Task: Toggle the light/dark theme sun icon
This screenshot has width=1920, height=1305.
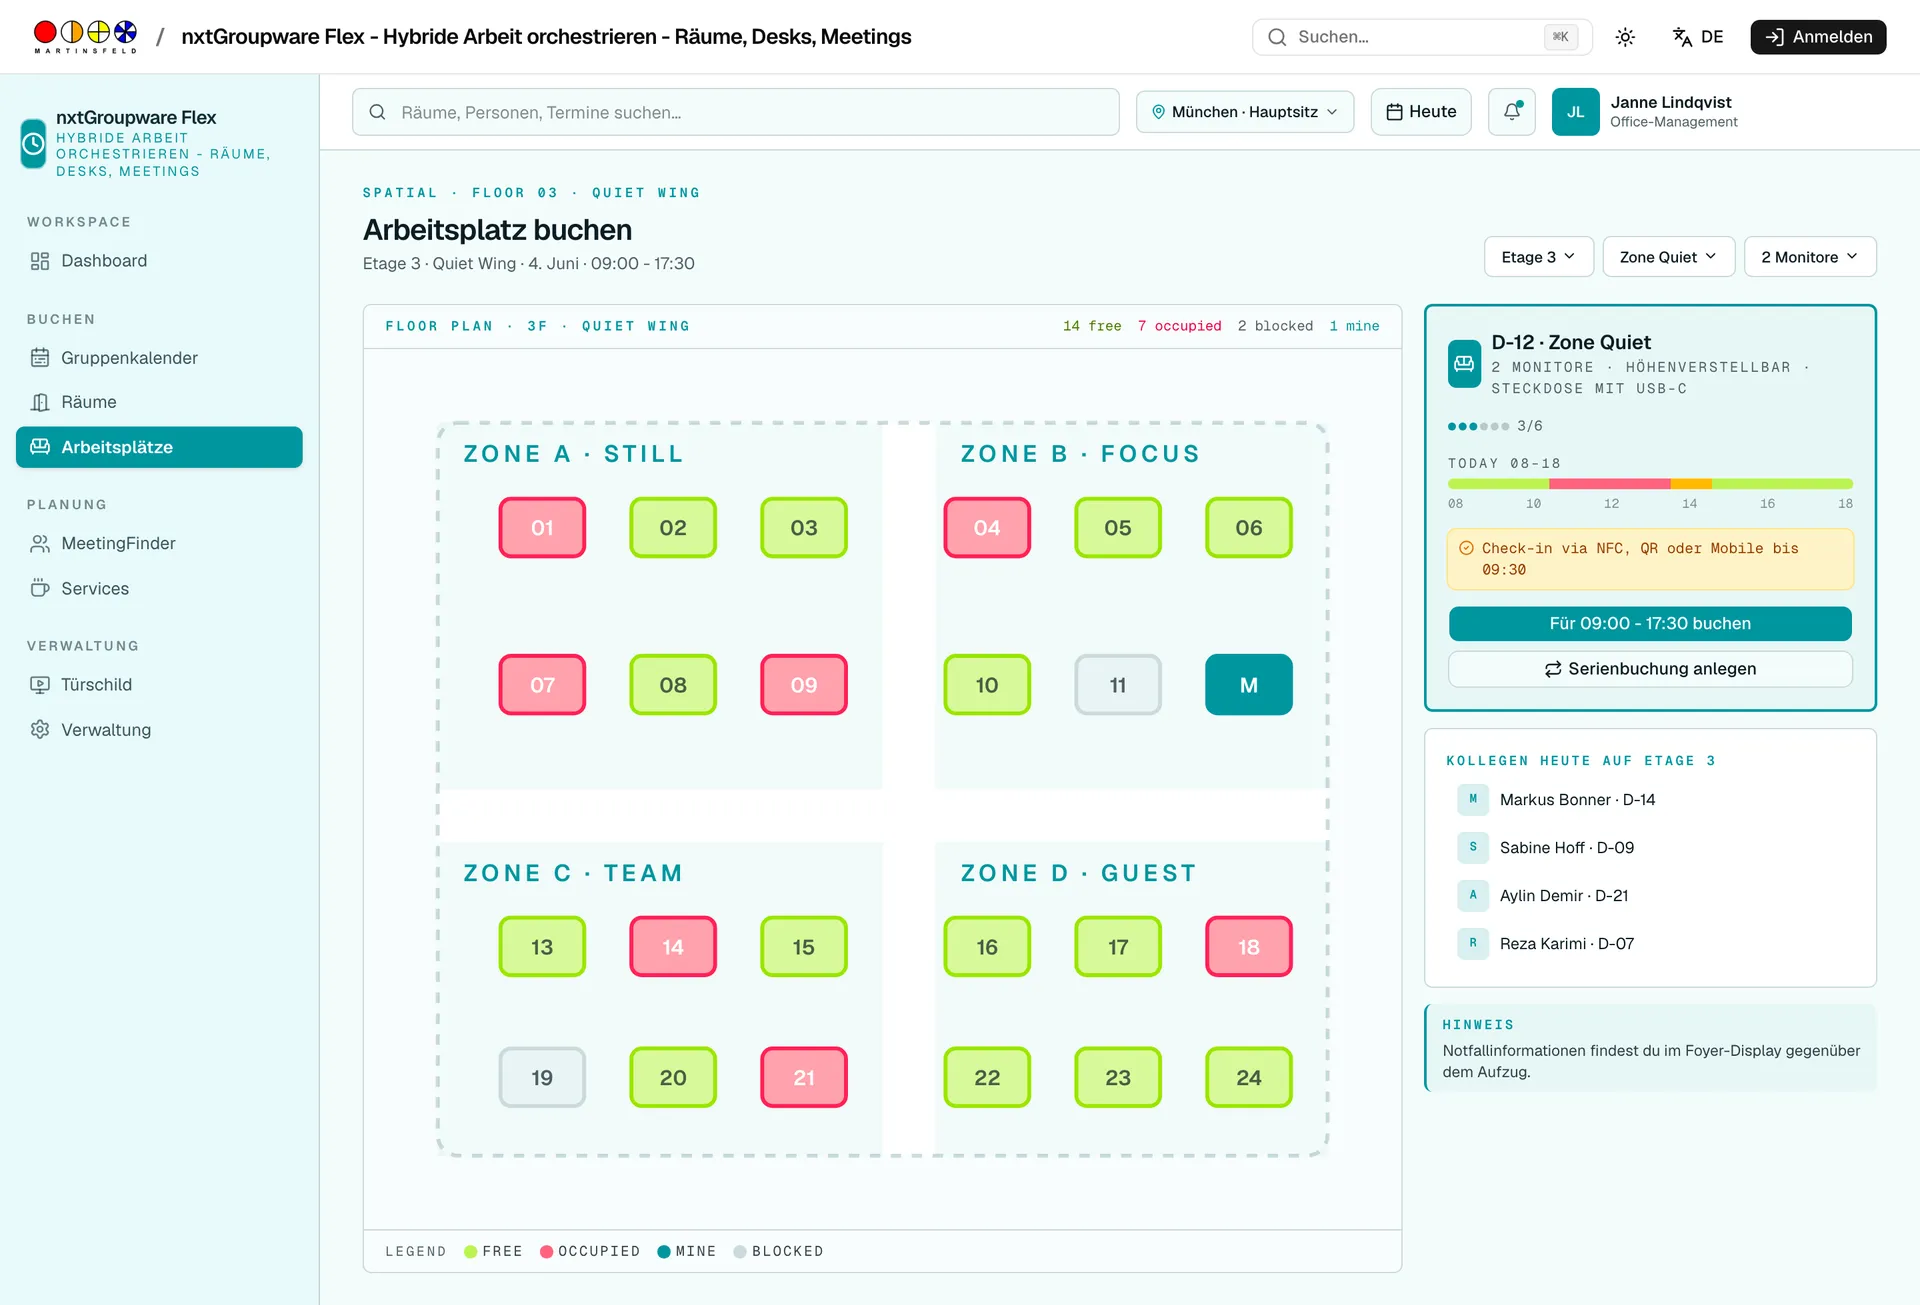Action: click(1625, 37)
